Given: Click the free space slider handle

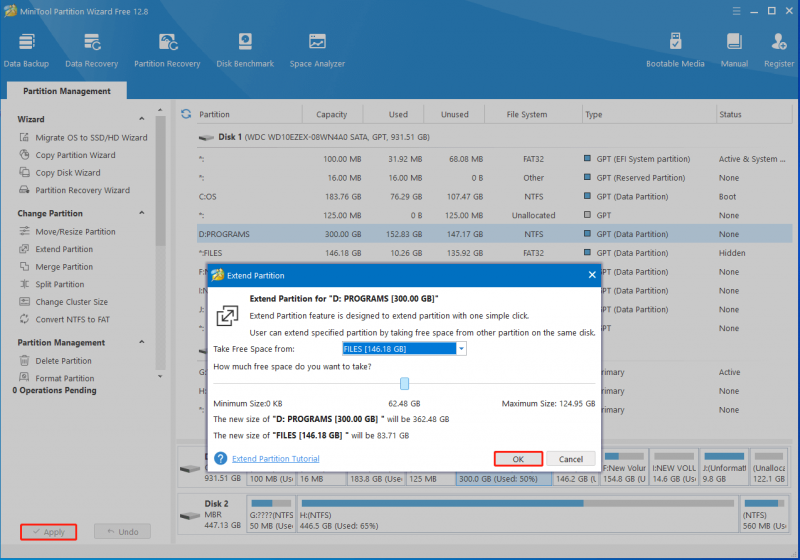Looking at the screenshot, I should (x=405, y=384).
